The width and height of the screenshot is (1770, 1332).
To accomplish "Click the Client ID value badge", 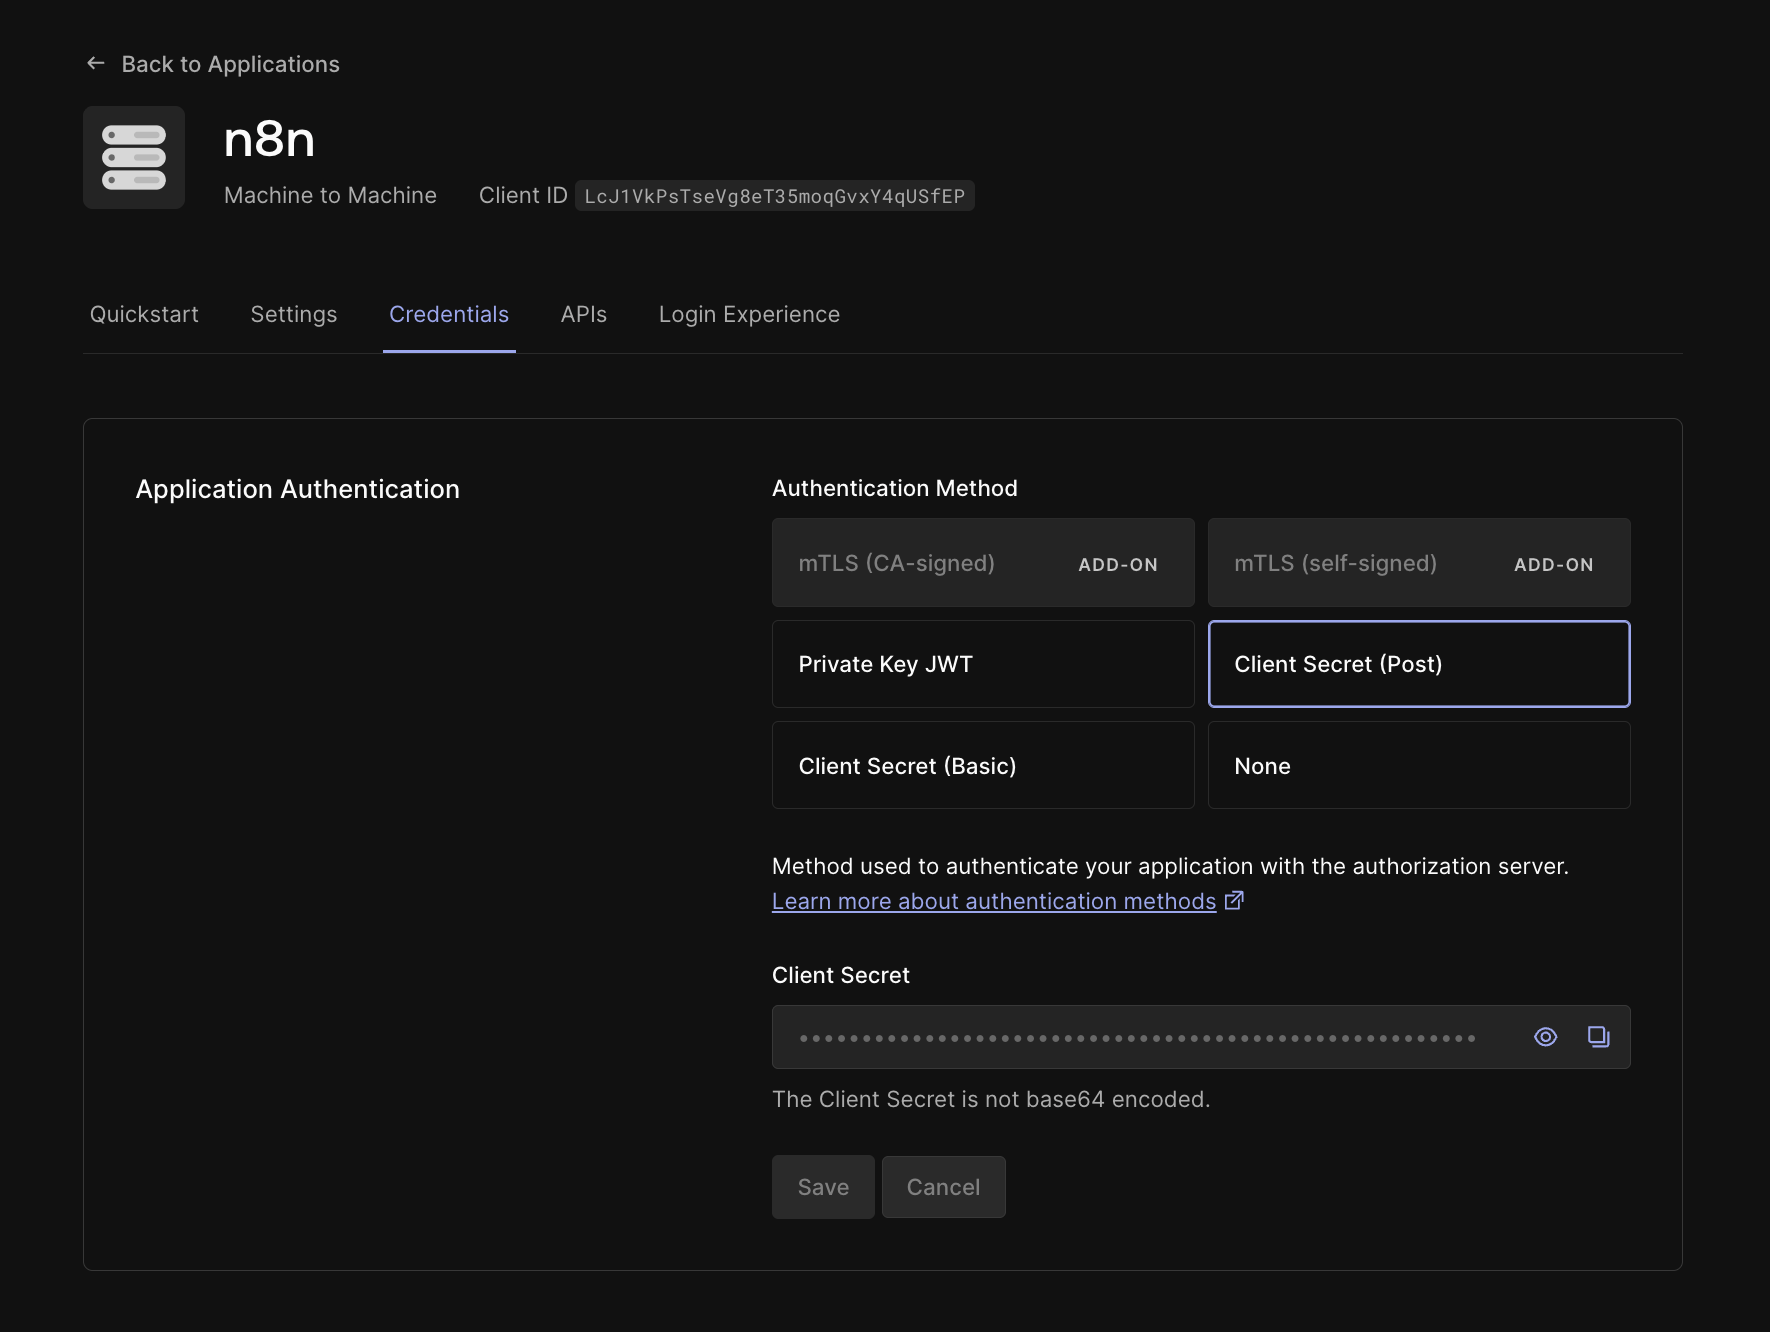I will point(774,196).
